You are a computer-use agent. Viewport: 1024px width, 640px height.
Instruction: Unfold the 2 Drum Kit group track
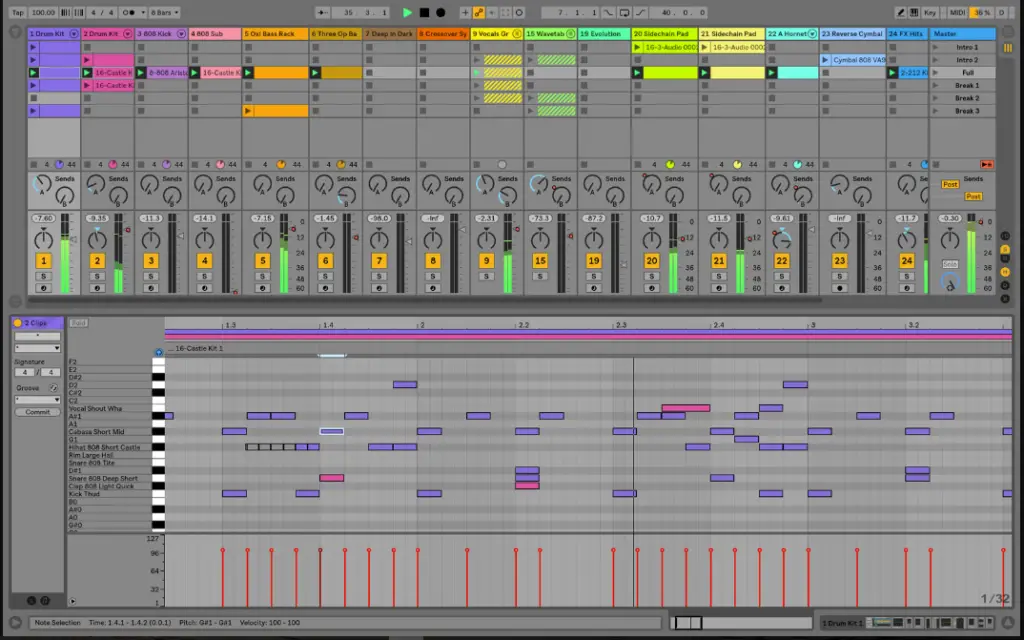tap(127, 33)
